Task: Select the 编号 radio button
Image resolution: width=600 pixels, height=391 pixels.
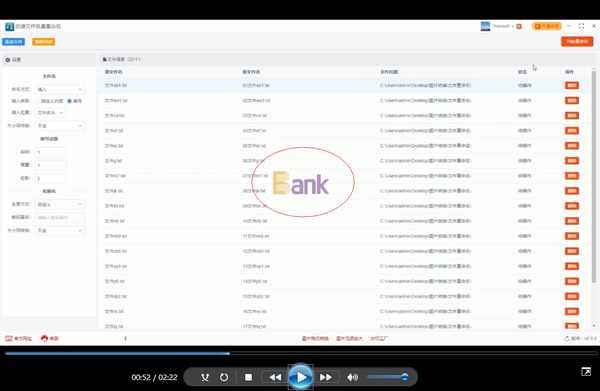Action: coord(69,101)
